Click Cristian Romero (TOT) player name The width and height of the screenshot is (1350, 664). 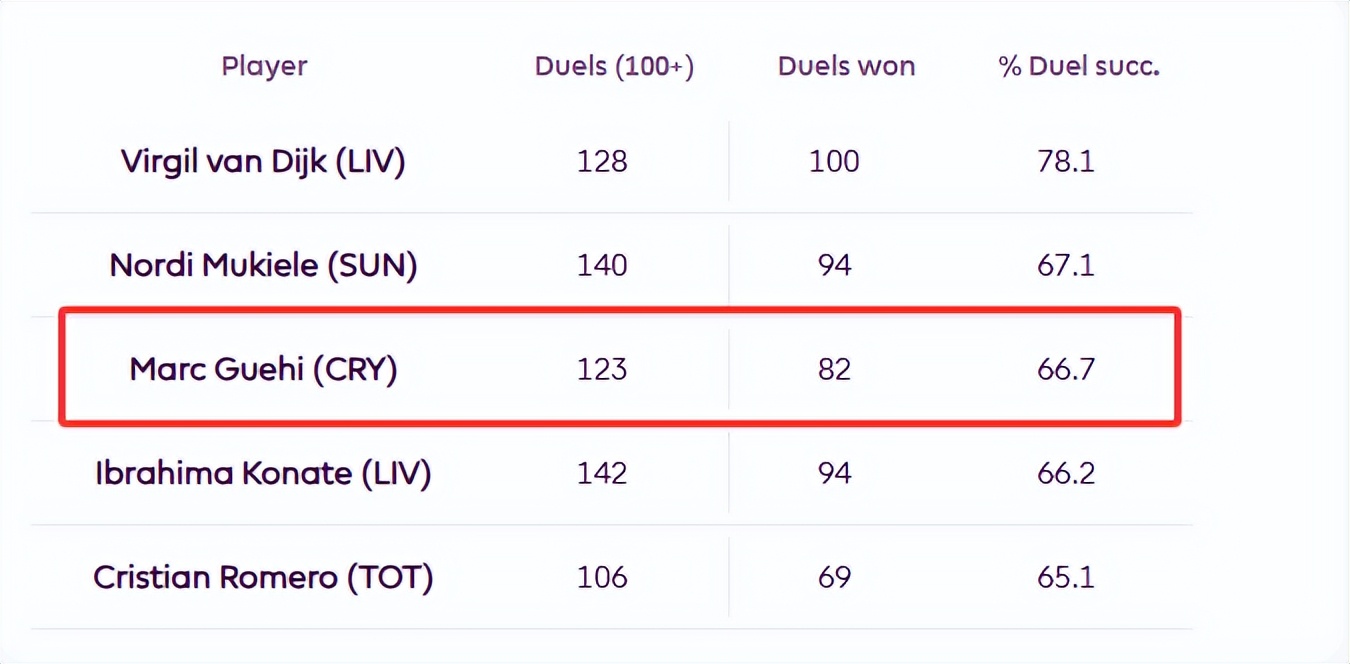[x=263, y=577]
